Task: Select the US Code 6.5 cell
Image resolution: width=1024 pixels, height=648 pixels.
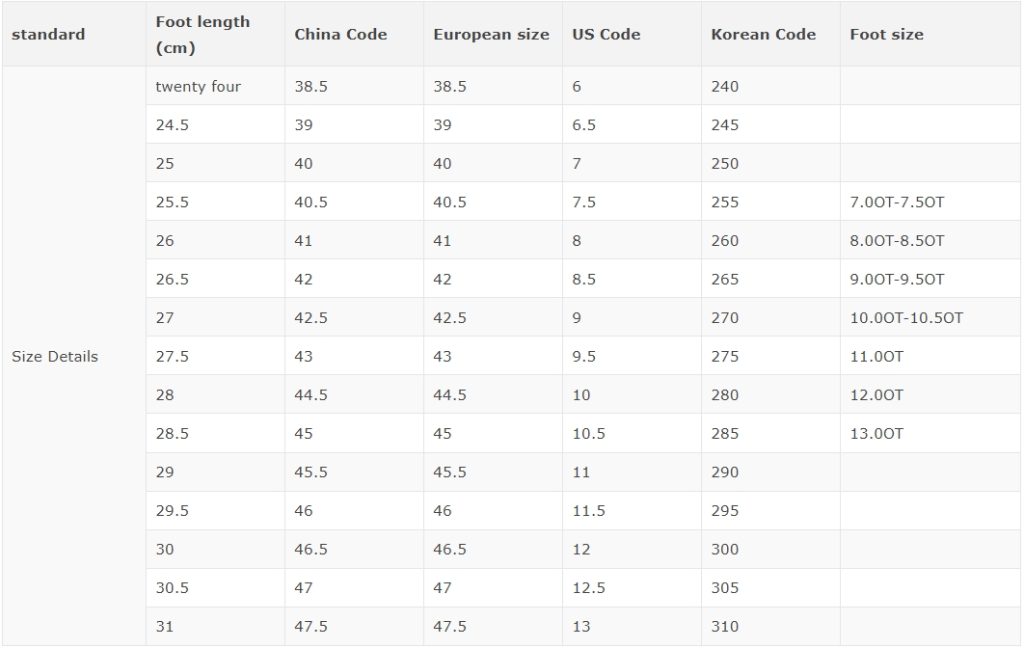Action: pyautogui.click(x=632, y=125)
